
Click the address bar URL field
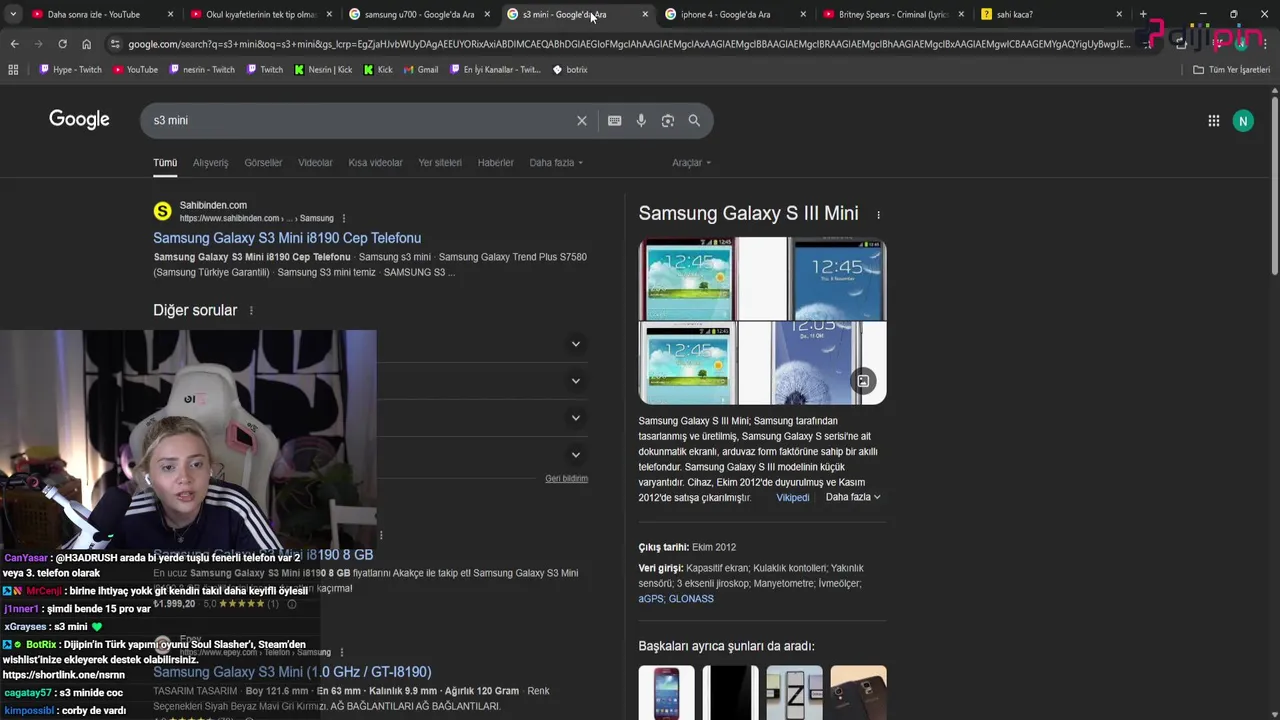click(630, 44)
